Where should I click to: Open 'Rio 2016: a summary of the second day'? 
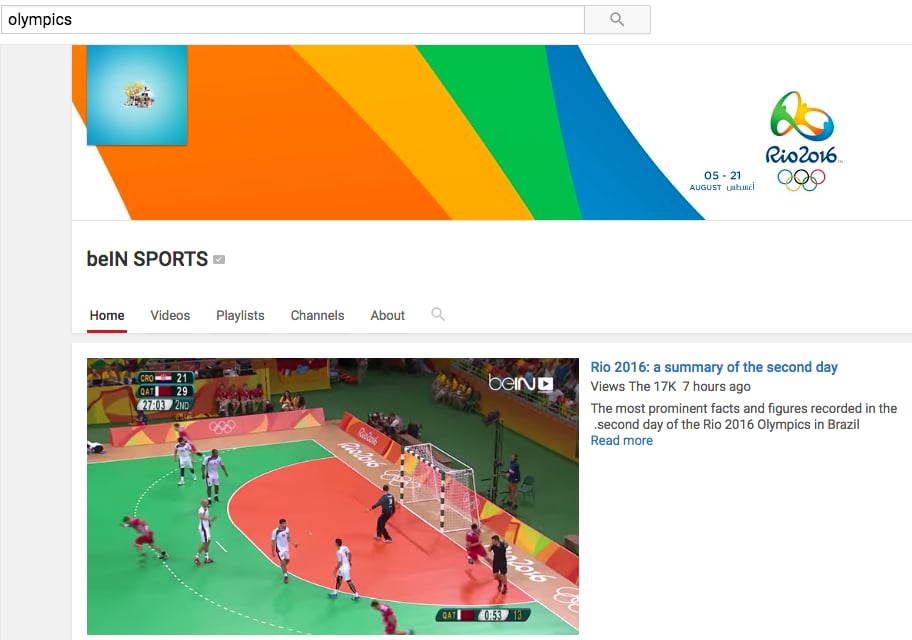tap(714, 367)
